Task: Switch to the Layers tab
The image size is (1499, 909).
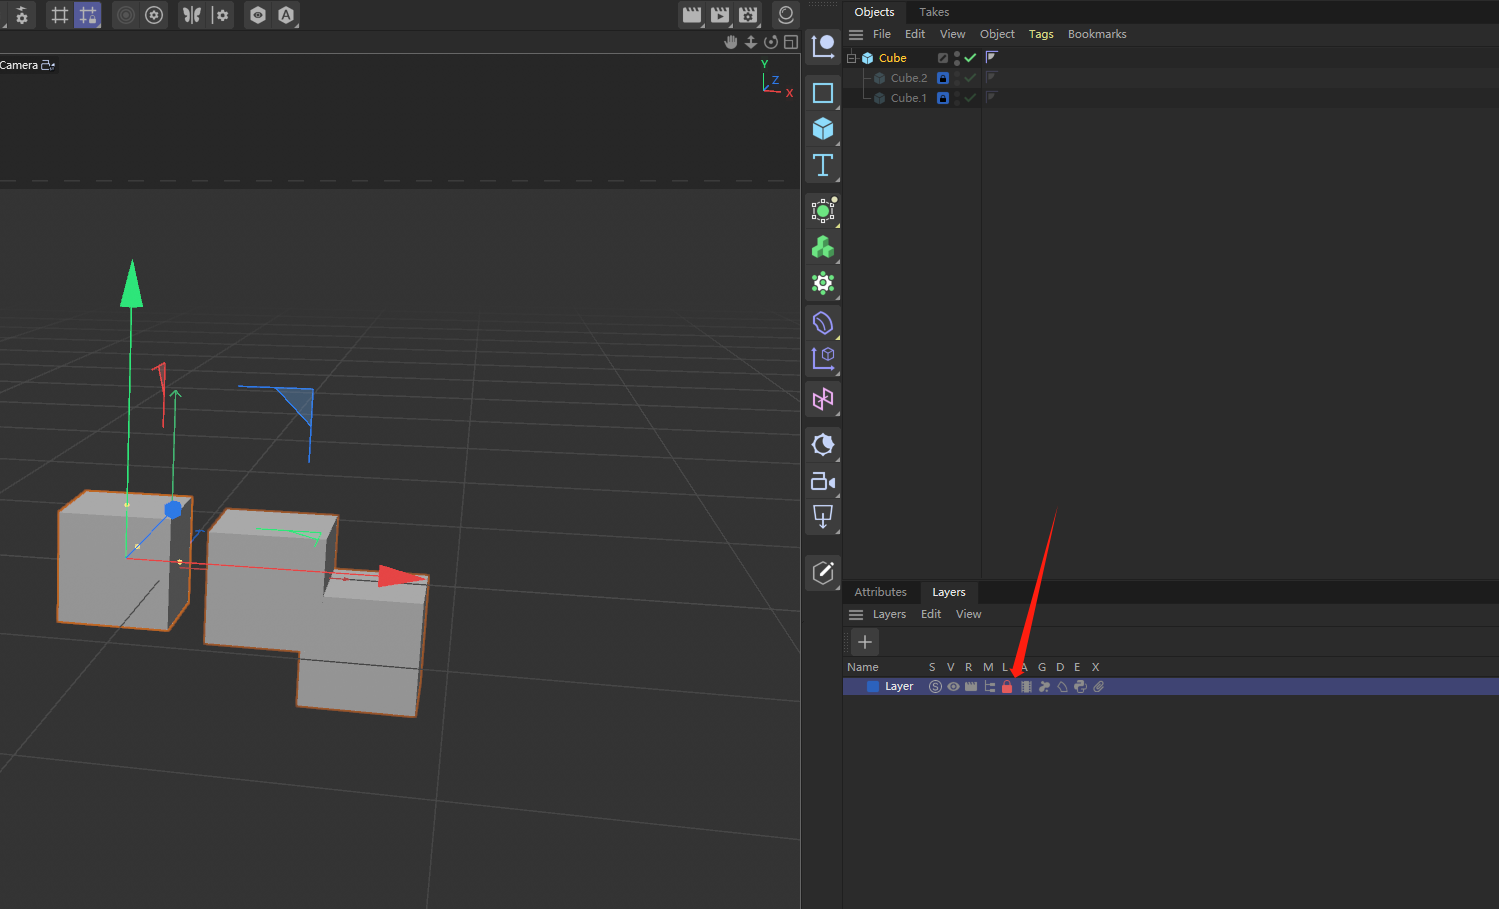Action: pyautogui.click(x=949, y=592)
